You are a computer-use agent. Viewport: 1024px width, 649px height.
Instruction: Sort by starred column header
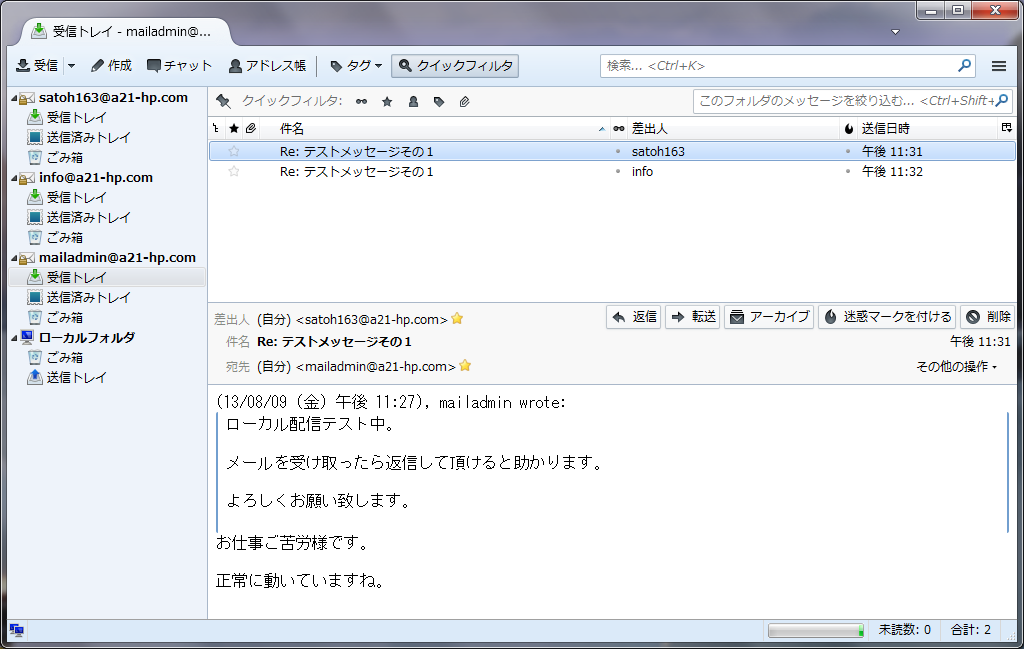click(x=234, y=129)
